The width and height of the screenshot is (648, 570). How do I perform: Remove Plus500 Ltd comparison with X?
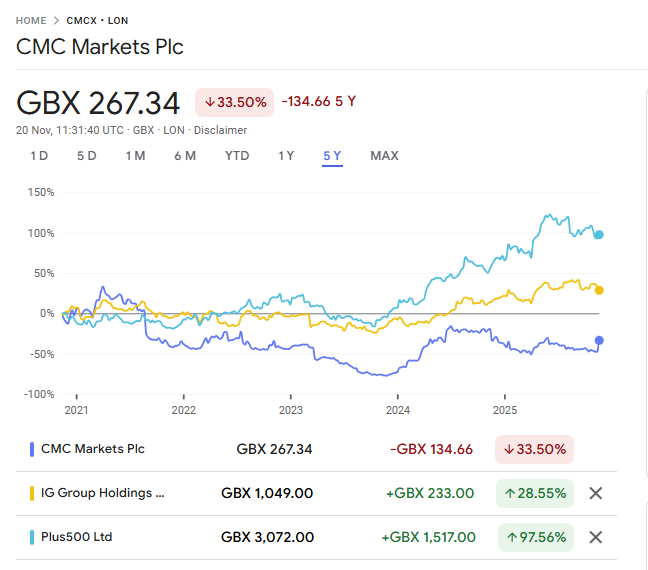pyautogui.click(x=596, y=537)
